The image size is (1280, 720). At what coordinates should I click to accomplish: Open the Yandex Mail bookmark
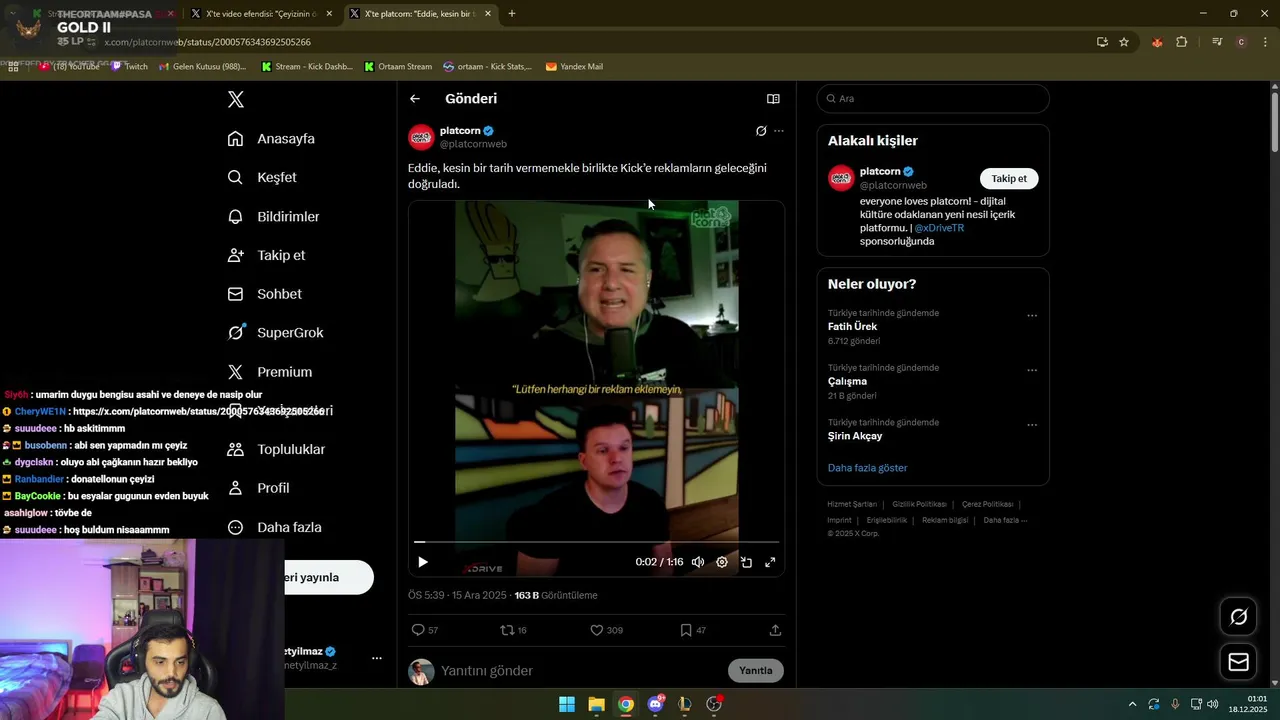tap(574, 67)
